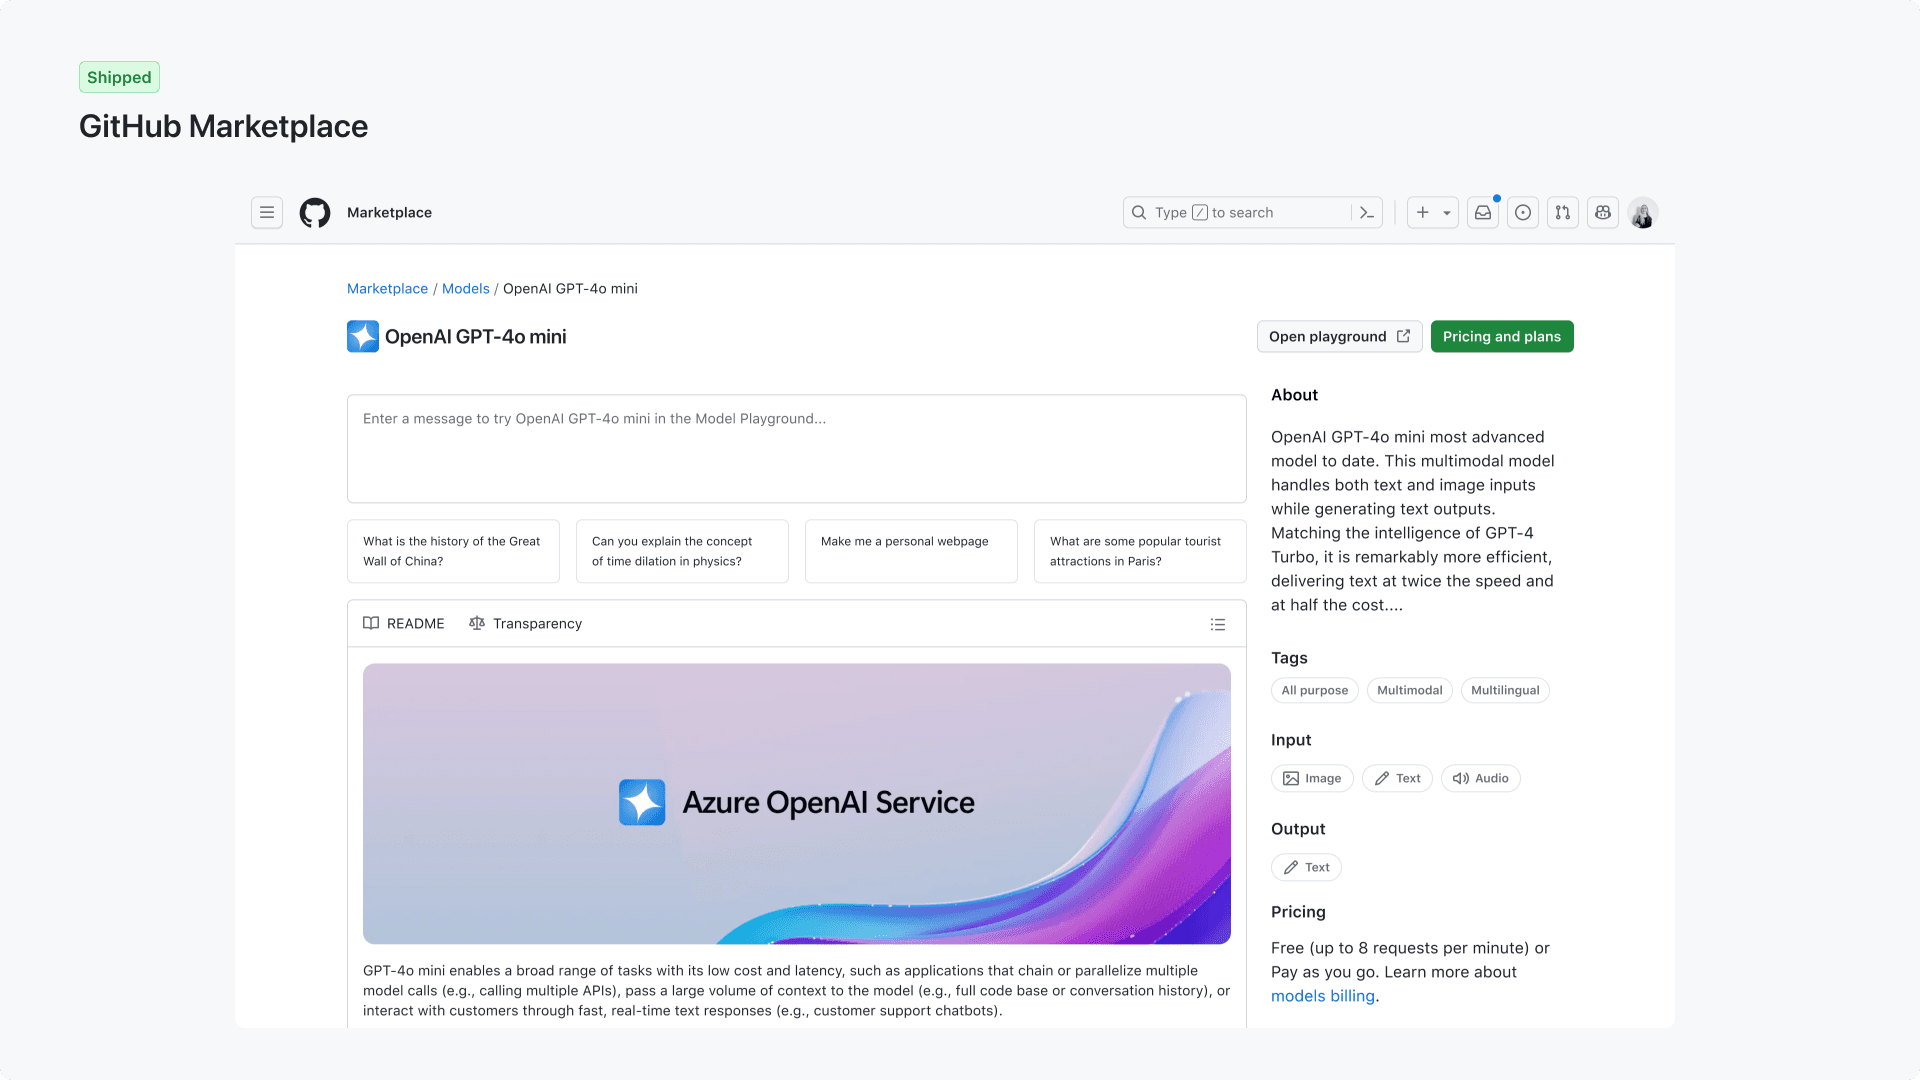
Task: Click the issues icon in the header
Action: point(1522,212)
